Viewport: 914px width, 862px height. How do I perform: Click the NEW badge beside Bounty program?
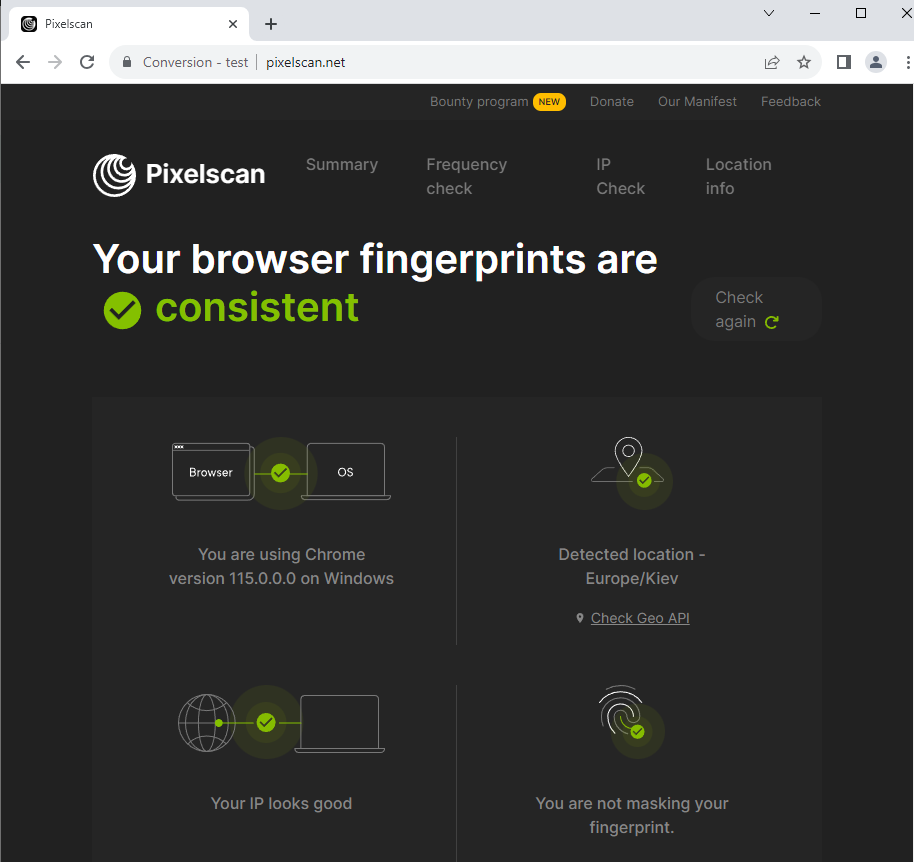point(549,101)
